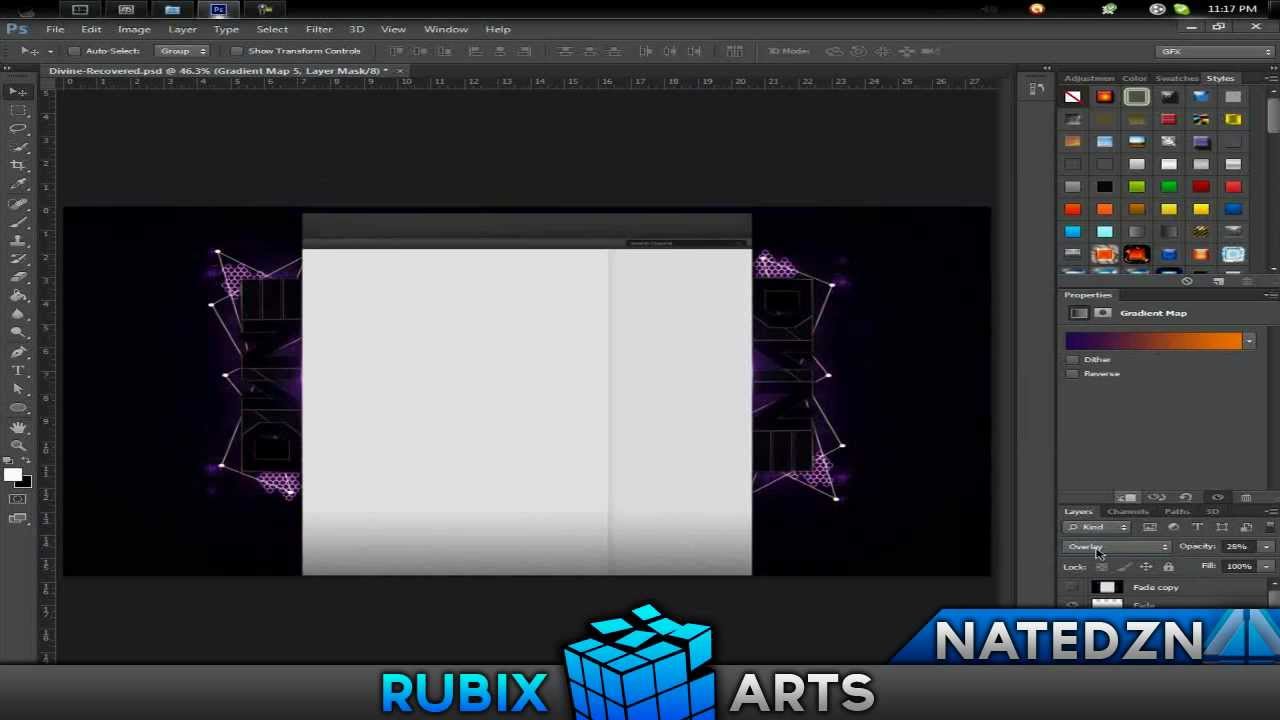Select the Pen tool
Viewport: 1280px width, 720px height.
pos(18,351)
